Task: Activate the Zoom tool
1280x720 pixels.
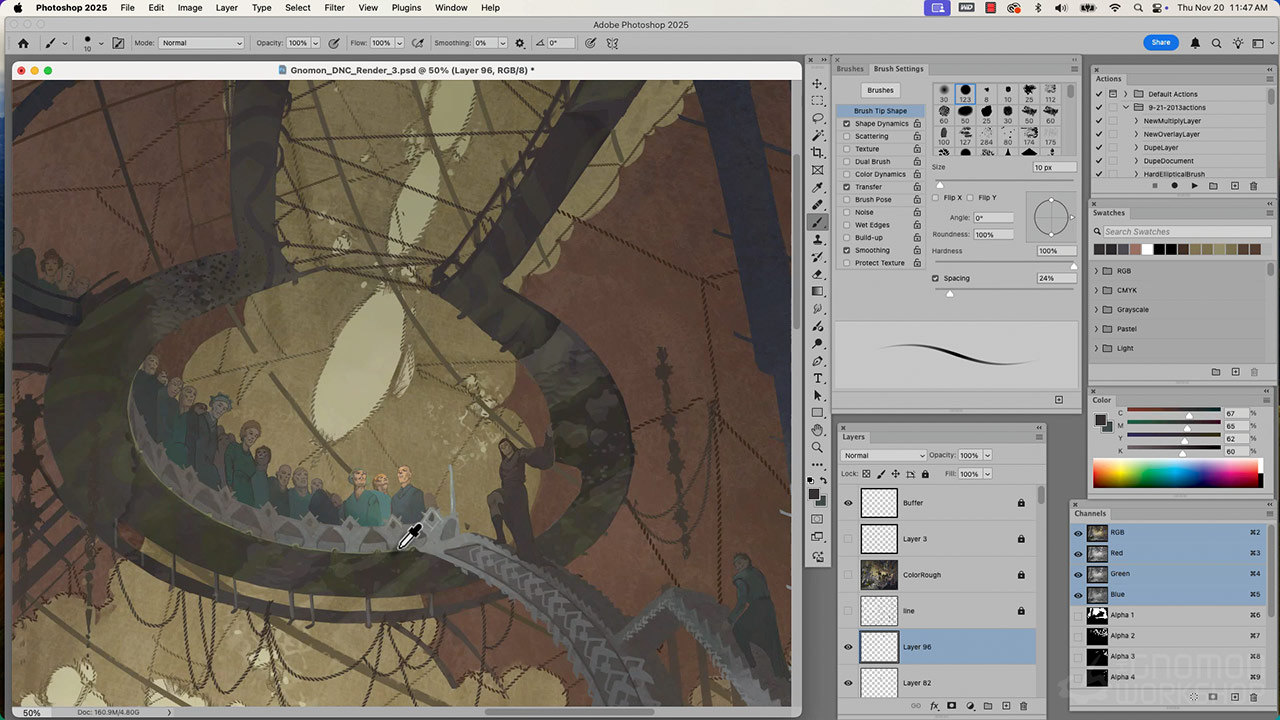Action: click(818, 447)
